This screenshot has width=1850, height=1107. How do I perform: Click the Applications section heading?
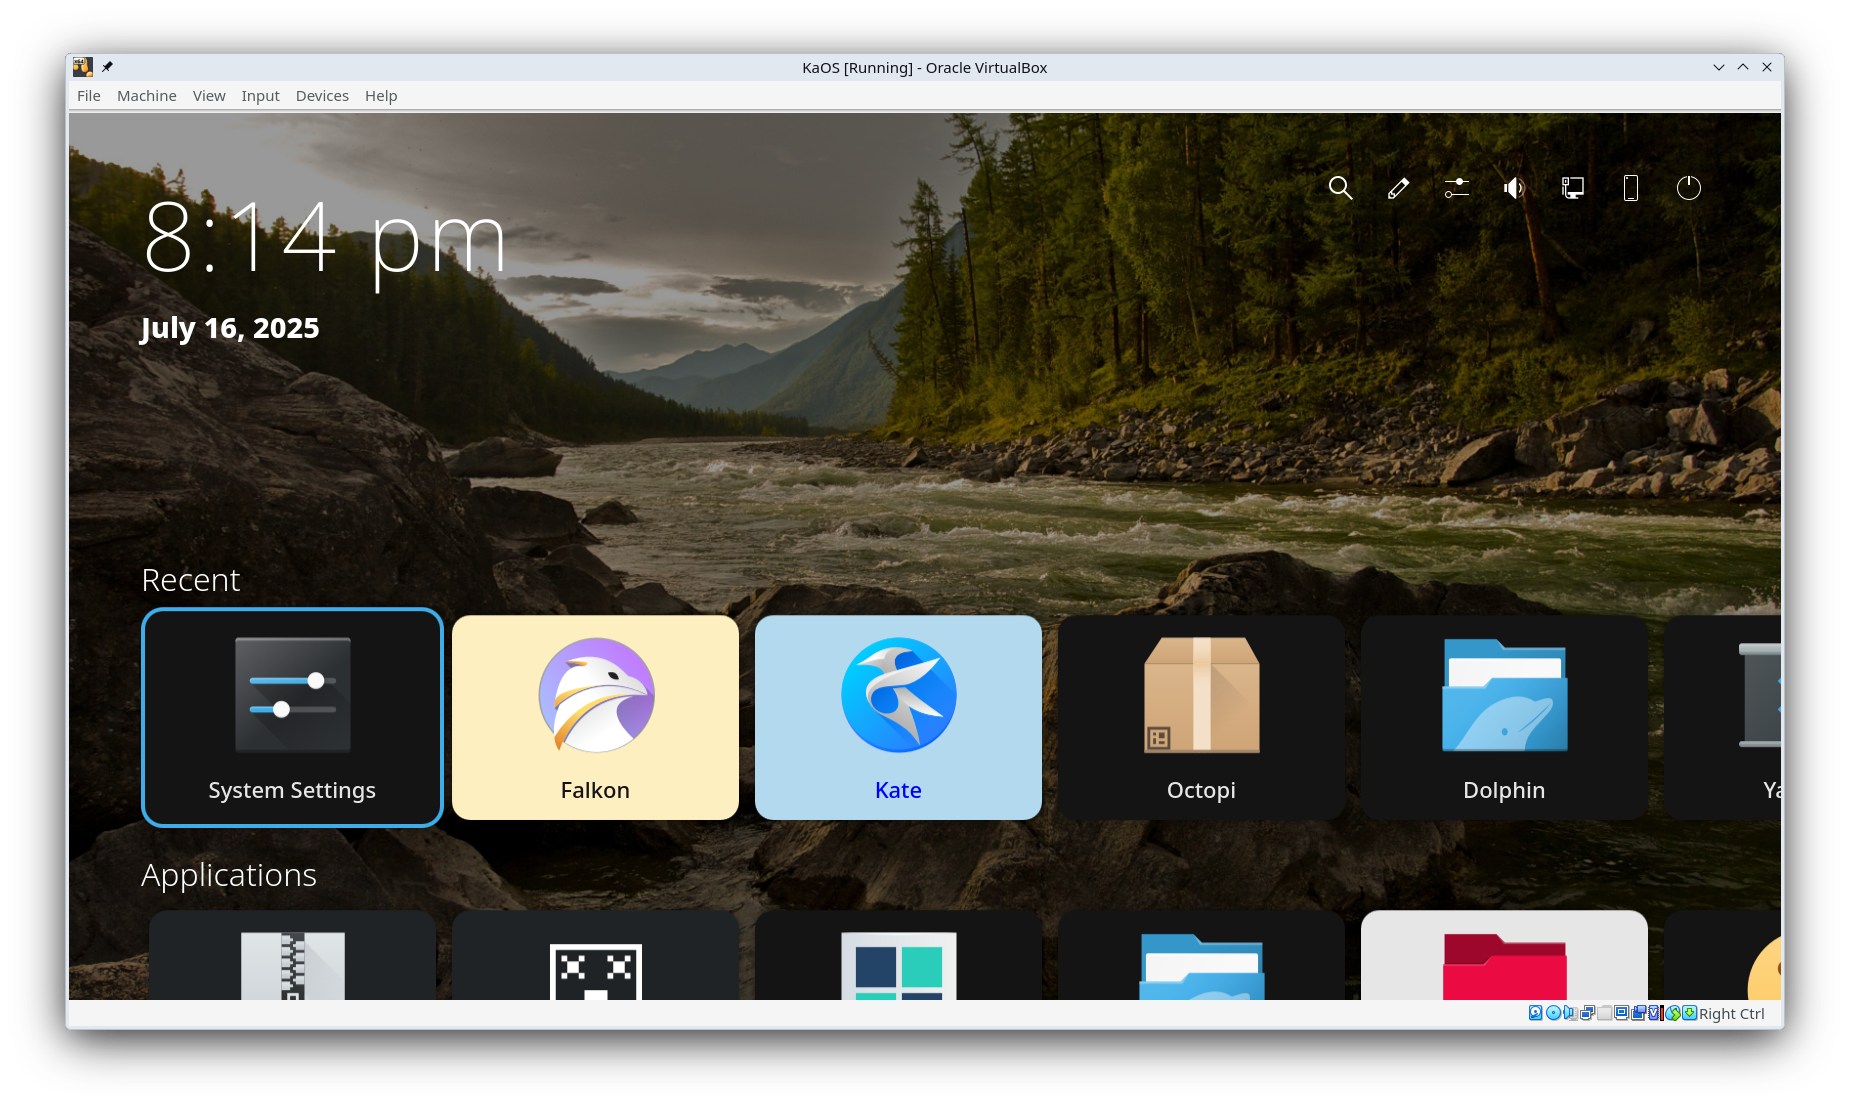pos(229,876)
